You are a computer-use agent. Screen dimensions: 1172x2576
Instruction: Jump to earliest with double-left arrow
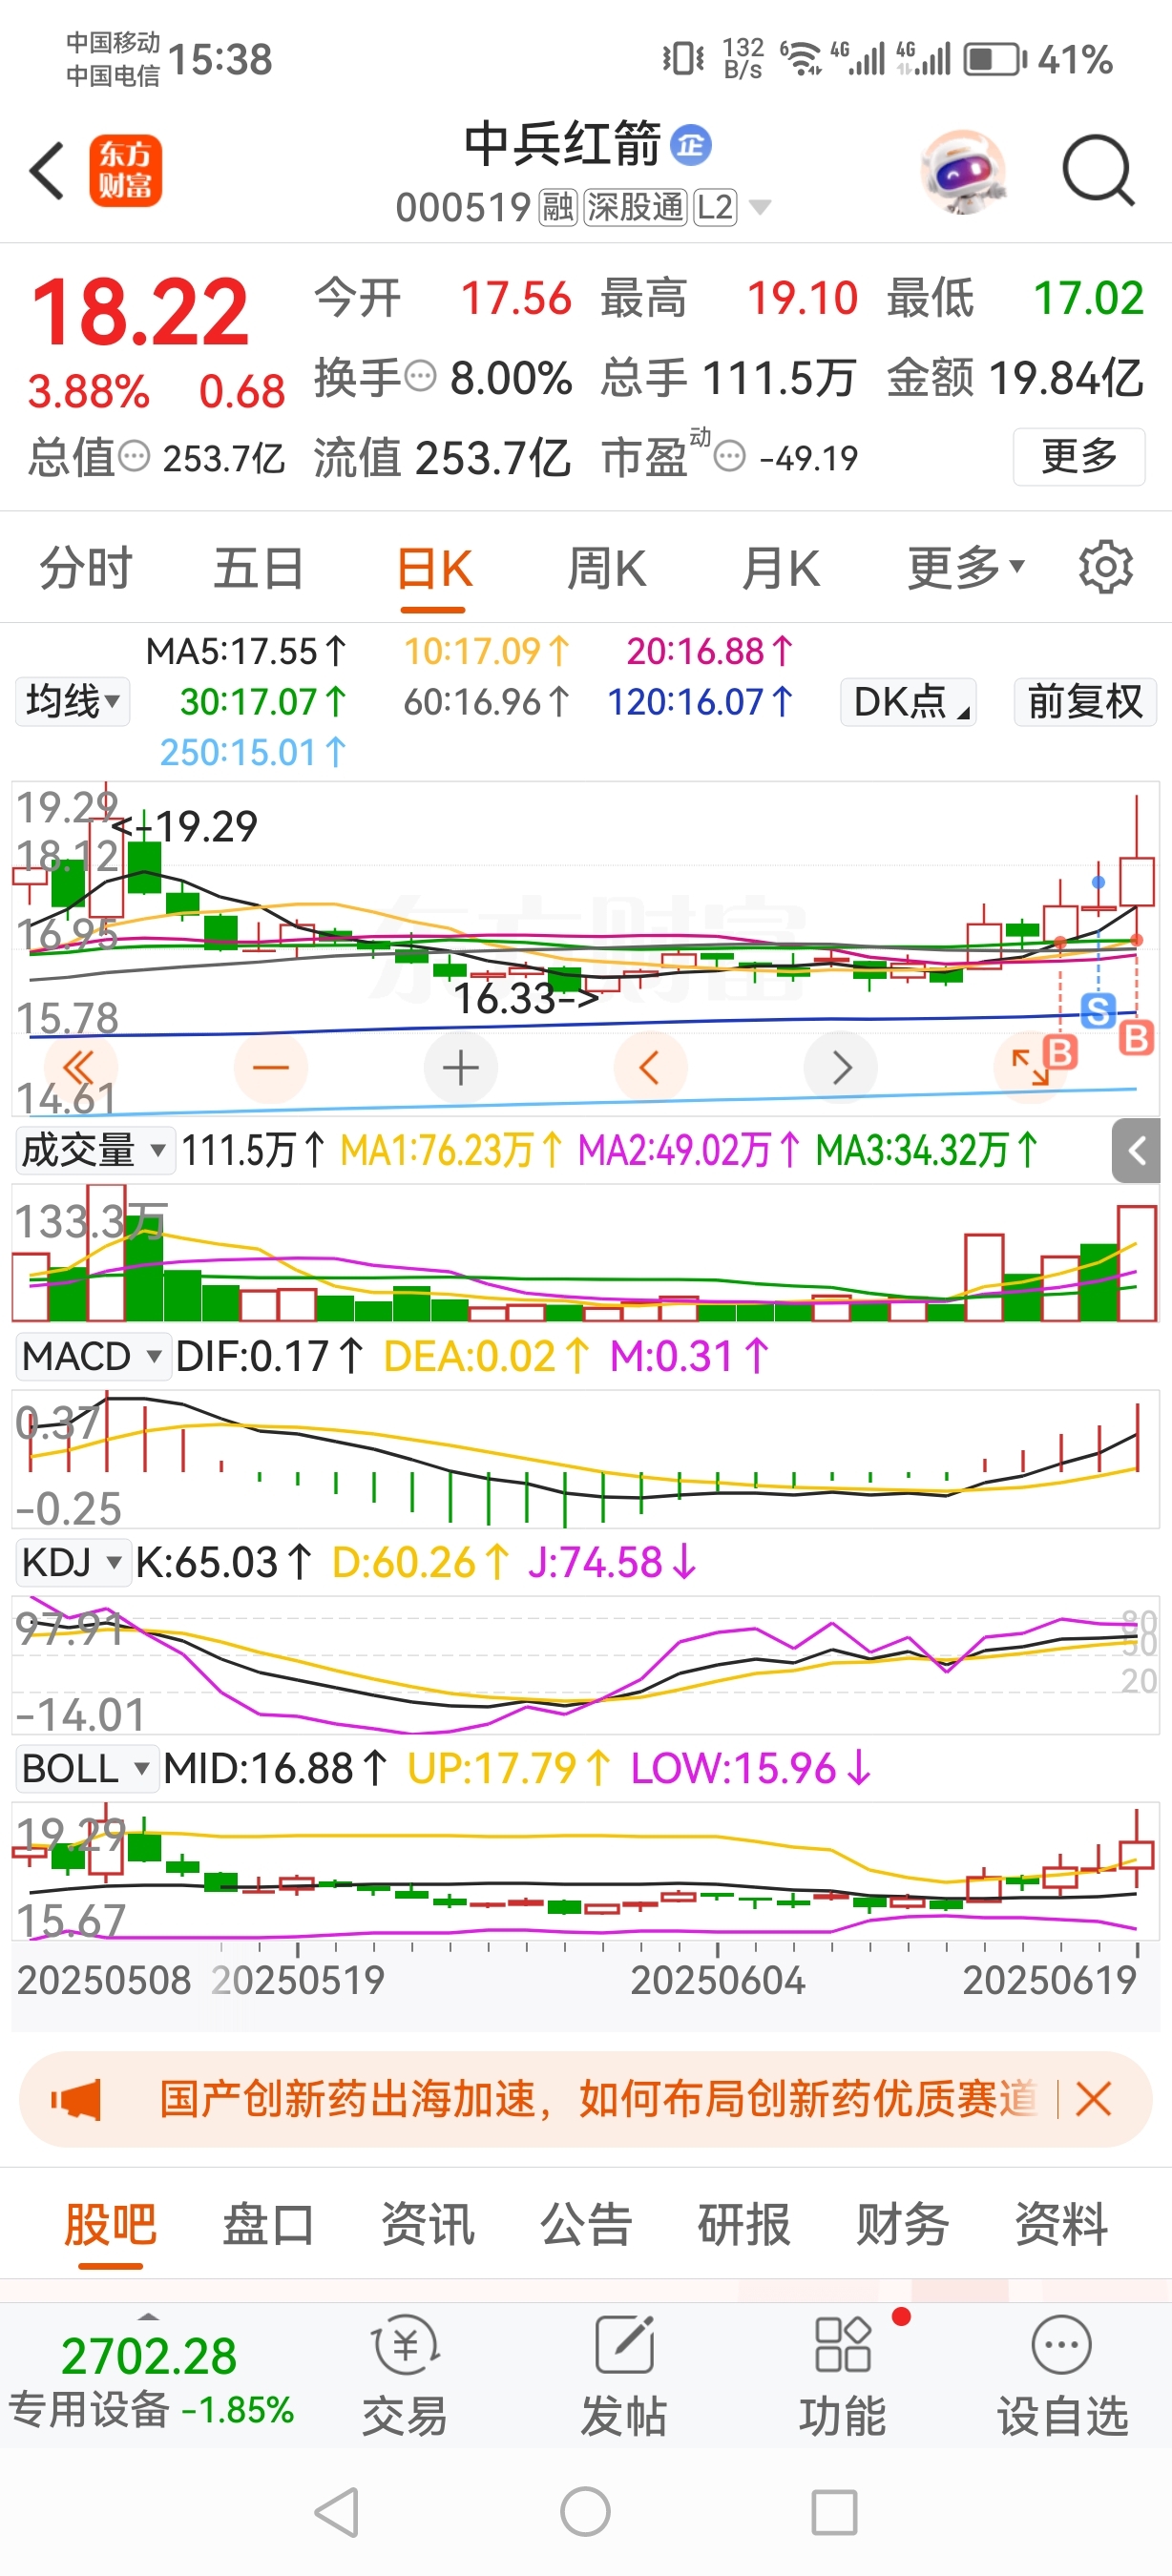click(x=80, y=1068)
